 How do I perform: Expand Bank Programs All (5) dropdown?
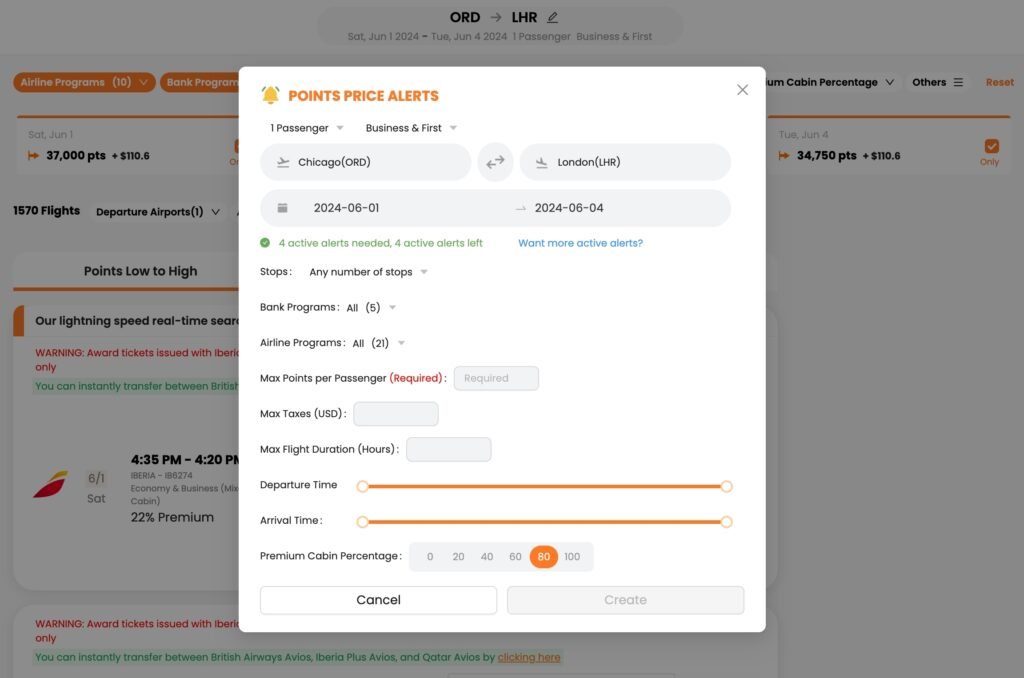(371, 308)
